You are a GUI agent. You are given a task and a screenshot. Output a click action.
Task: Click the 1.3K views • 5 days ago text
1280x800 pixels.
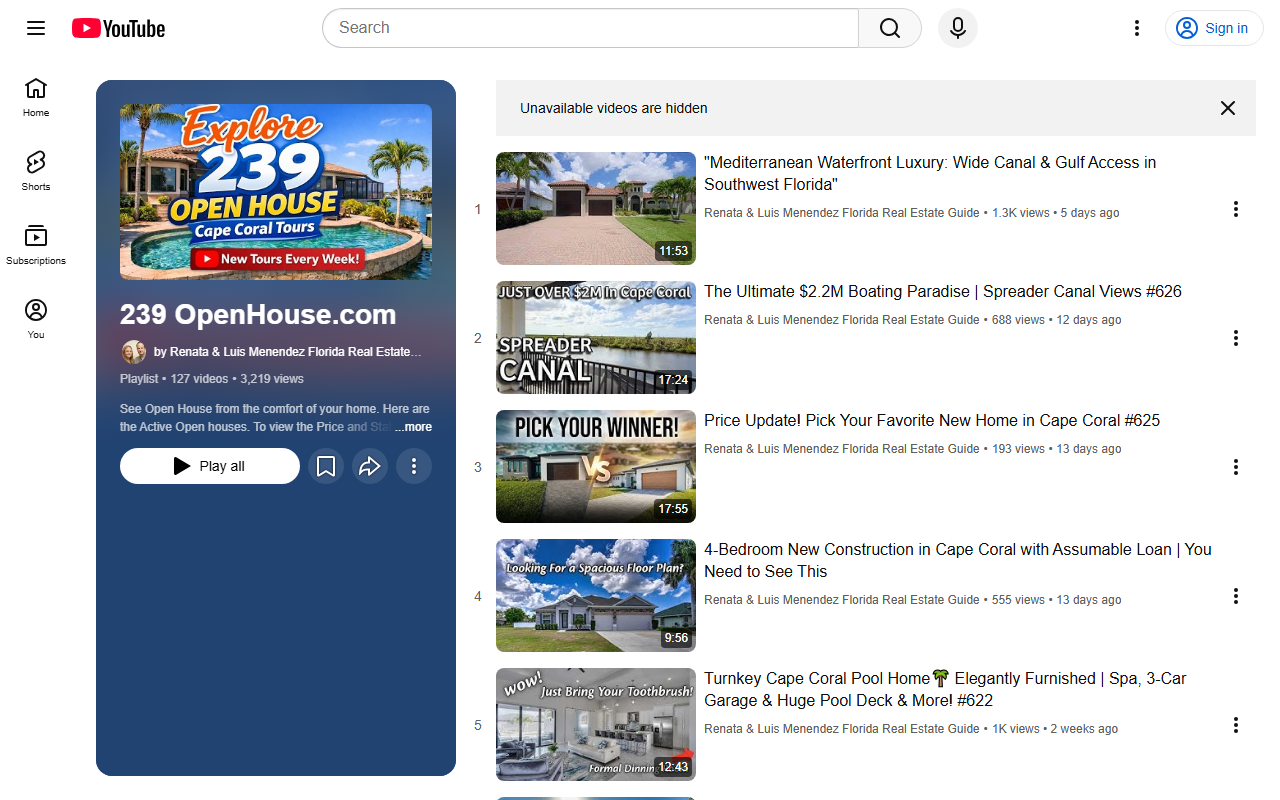[x=1056, y=213]
